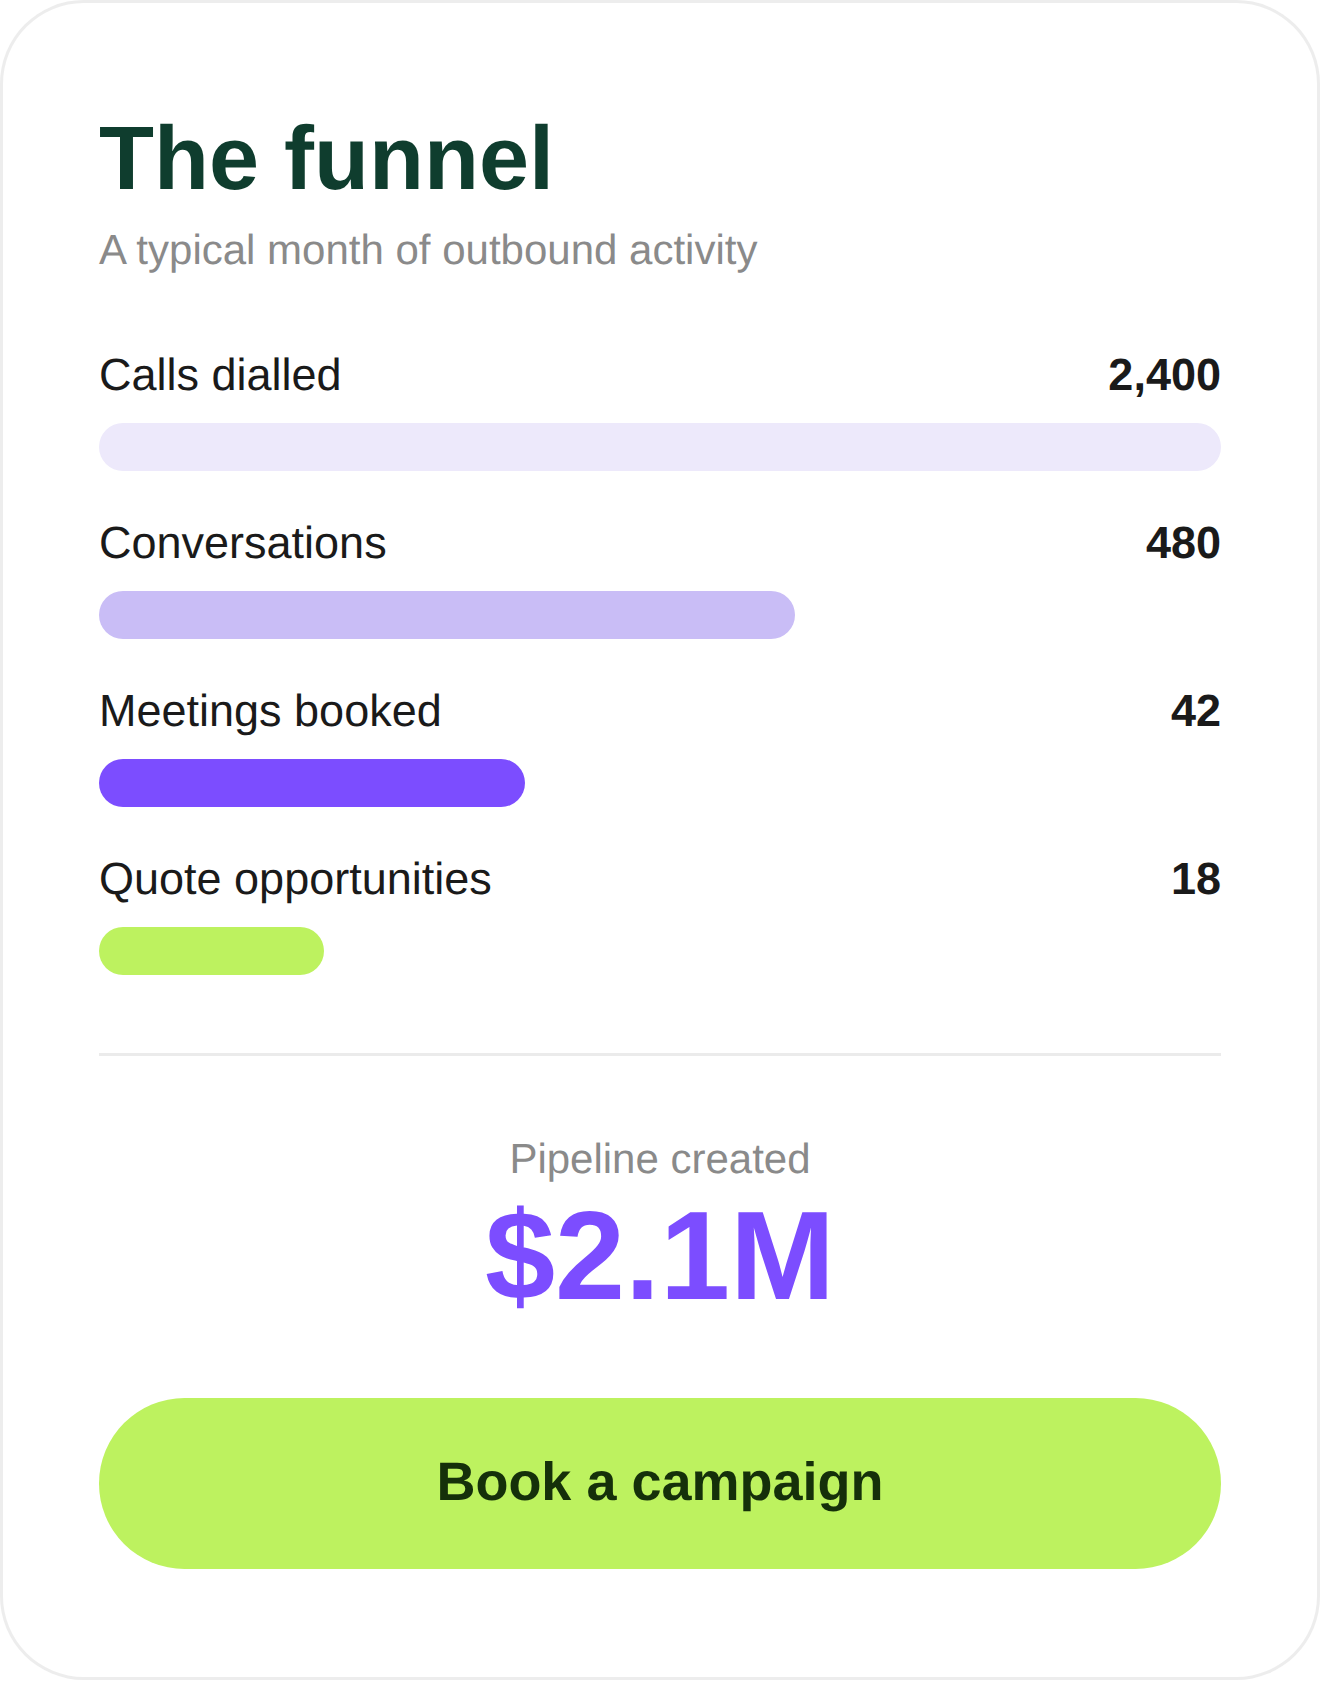Click the 42 meetings count
This screenshot has width=1320, height=1683.
[1196, 711]
